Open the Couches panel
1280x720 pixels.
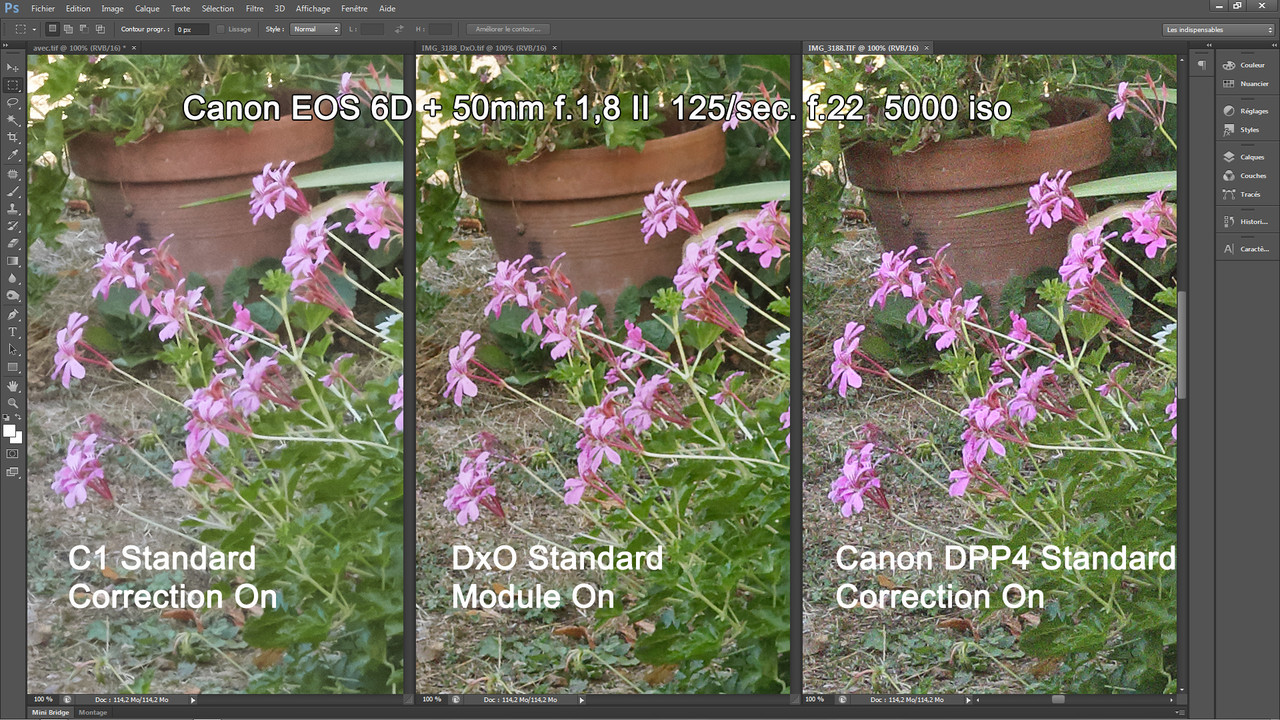pos(1245,176)
